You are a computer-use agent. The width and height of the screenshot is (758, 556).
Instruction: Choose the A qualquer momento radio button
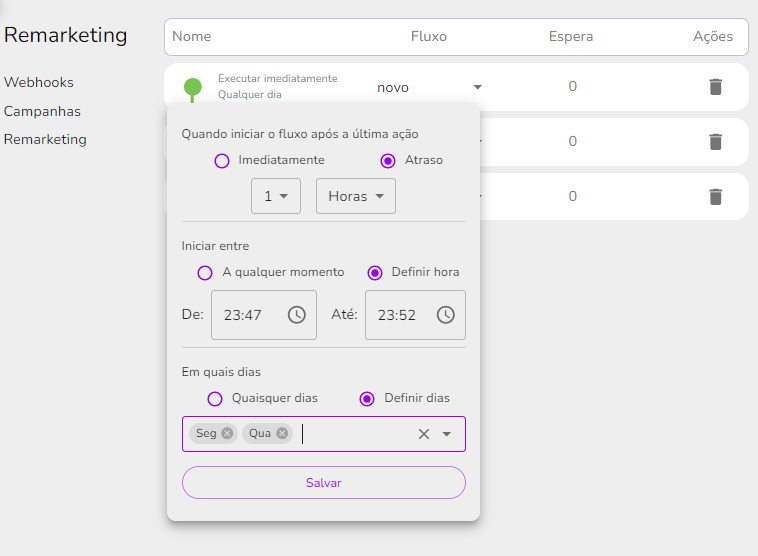(205, 273)
